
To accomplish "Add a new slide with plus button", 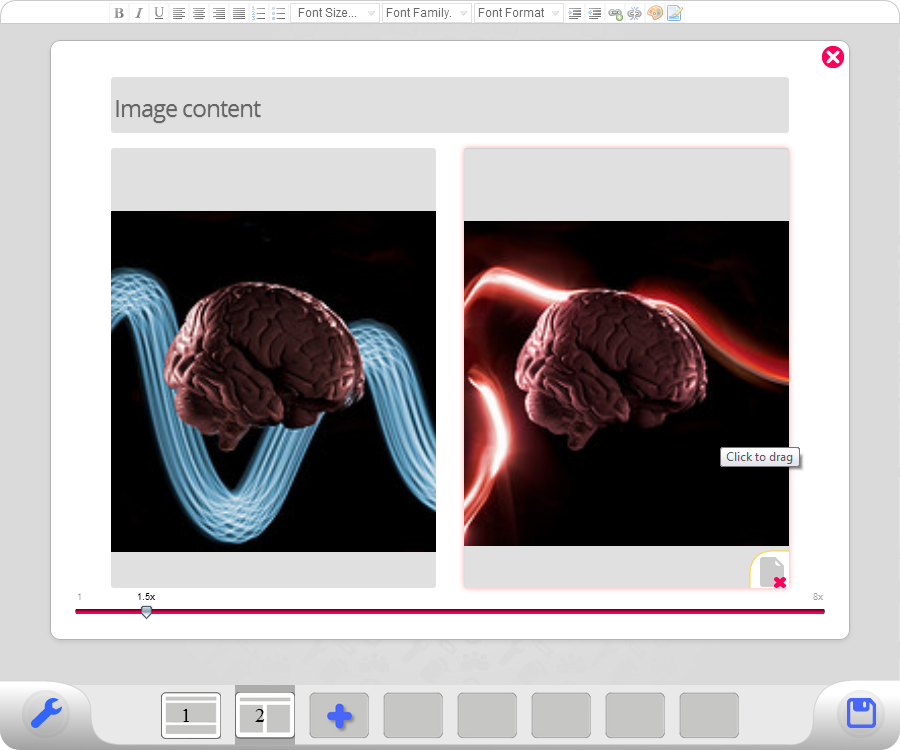I will coord(339,715).
